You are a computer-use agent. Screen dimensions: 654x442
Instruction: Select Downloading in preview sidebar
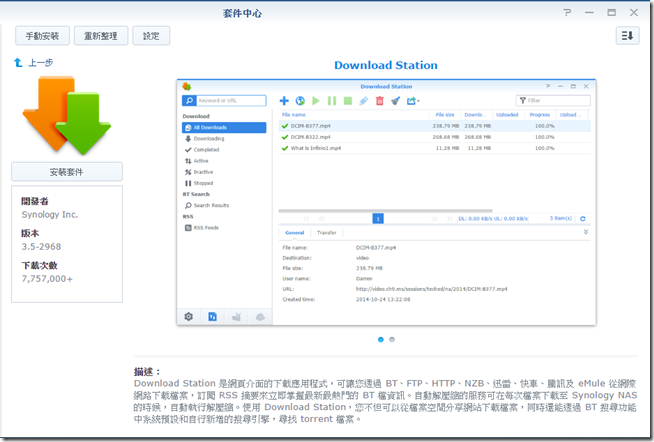coord(224,138)
